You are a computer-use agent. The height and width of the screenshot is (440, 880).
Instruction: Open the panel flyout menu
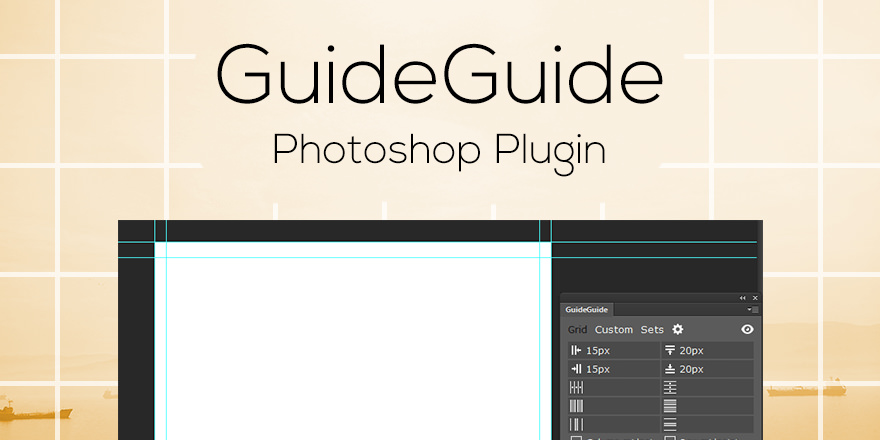[x=753, y=310]
